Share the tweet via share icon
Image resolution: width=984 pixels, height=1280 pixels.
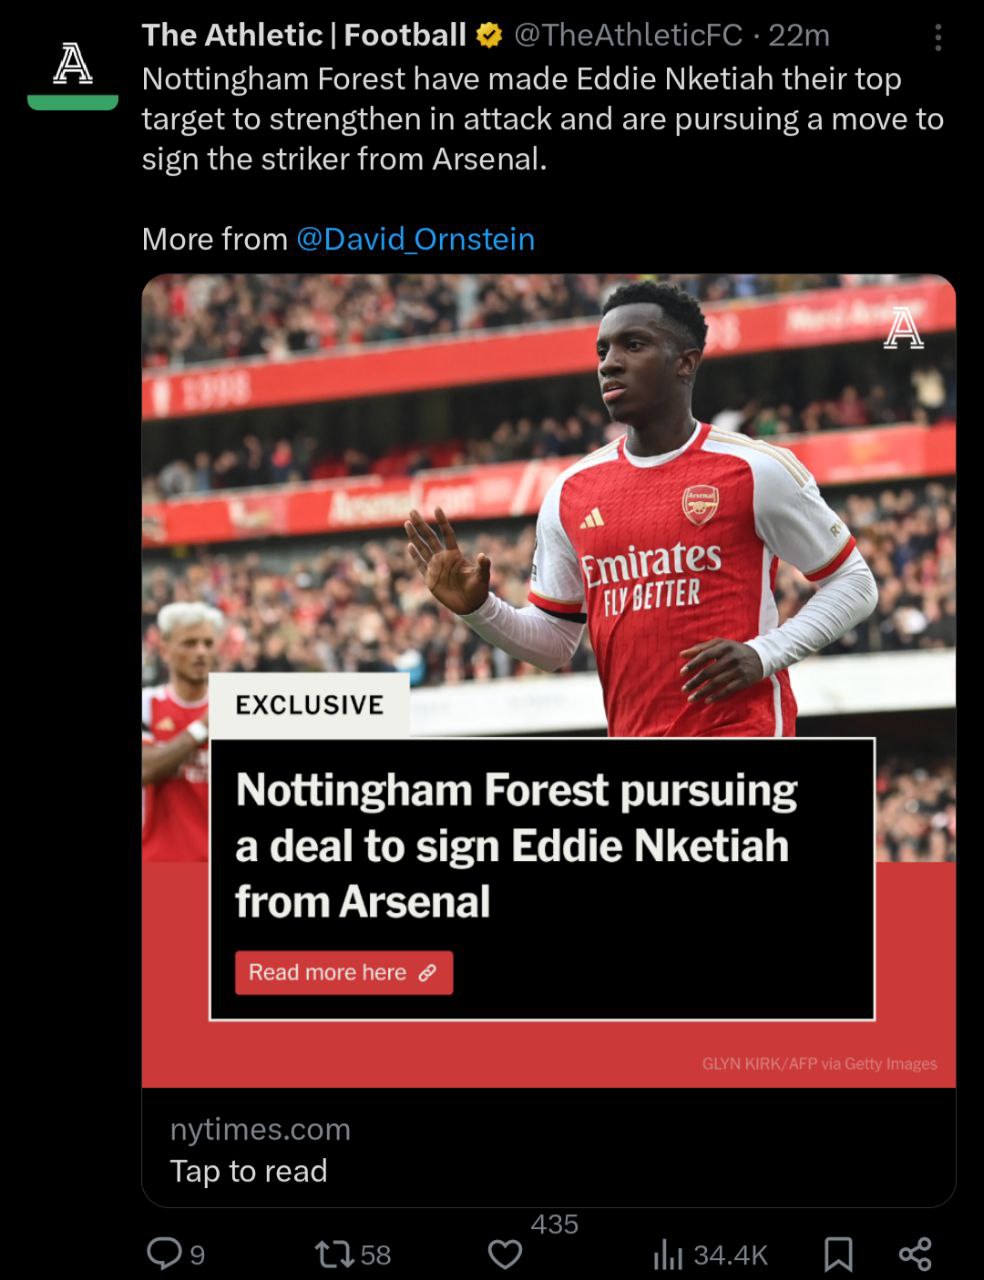coord(915,1254)
